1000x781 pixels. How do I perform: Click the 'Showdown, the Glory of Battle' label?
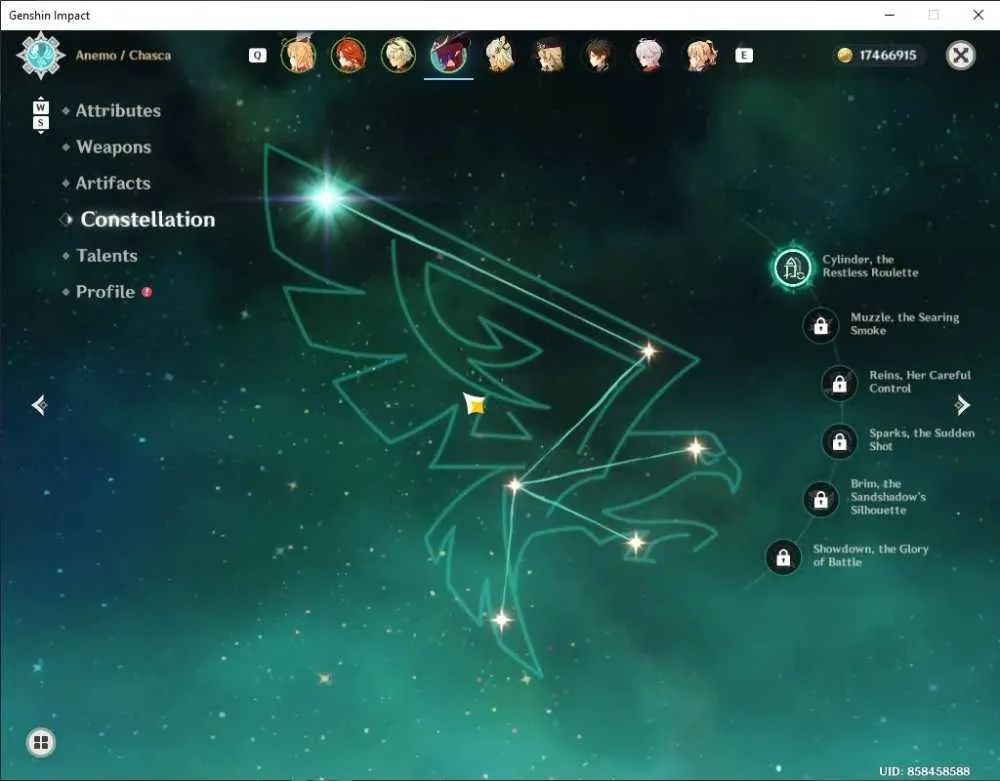click(x=871, y=555)
